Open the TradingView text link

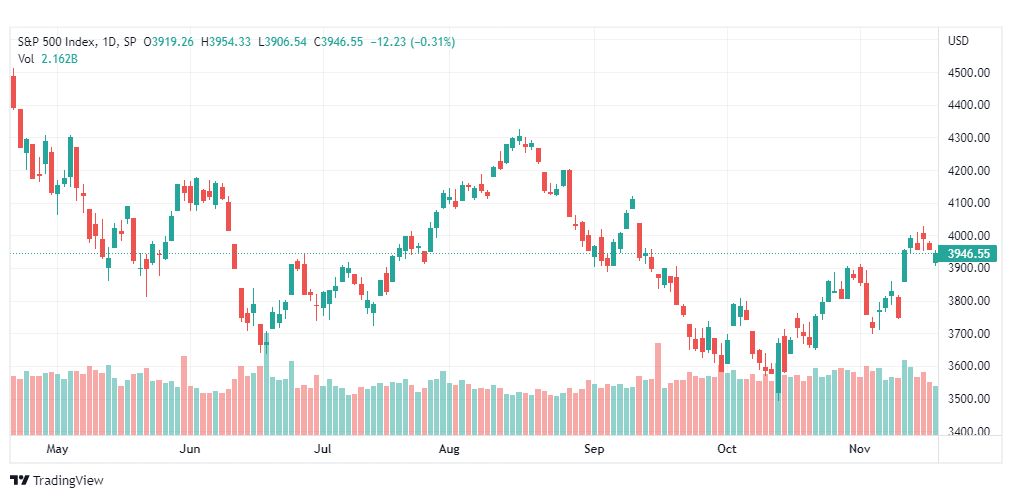[x=68, y=480]
